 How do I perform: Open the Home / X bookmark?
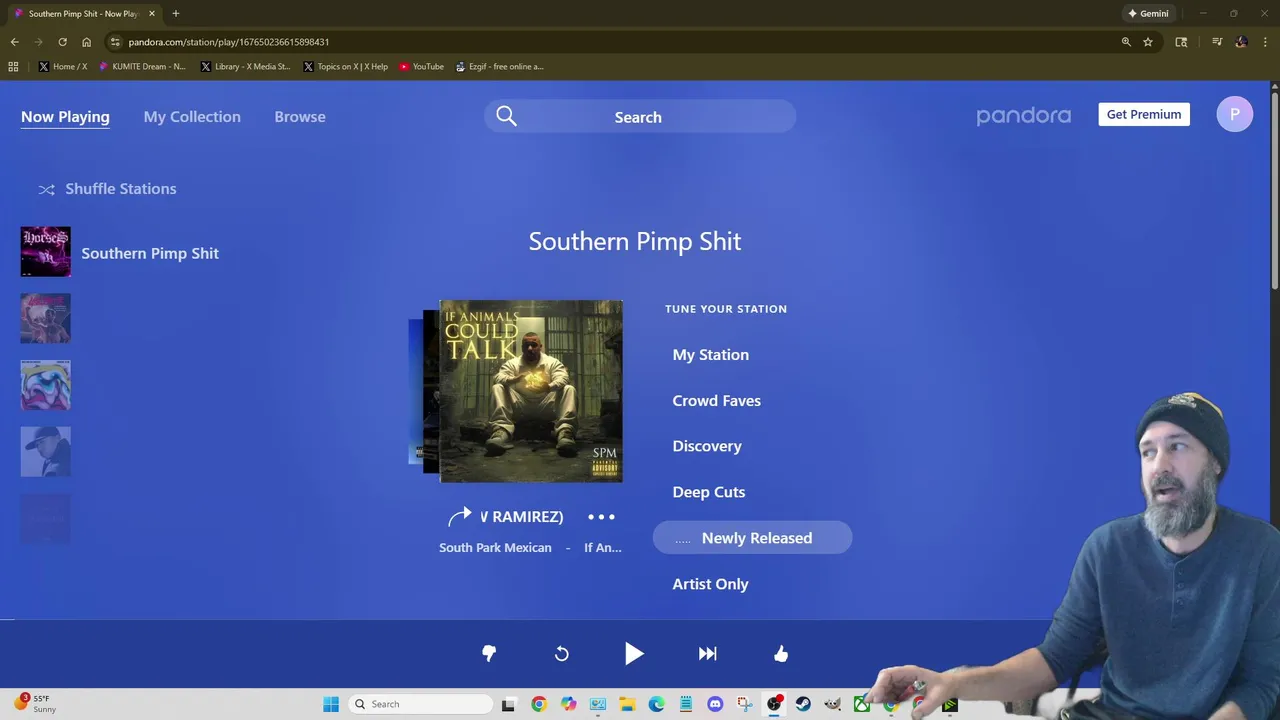pyautogui.click(x=62, y=66)
